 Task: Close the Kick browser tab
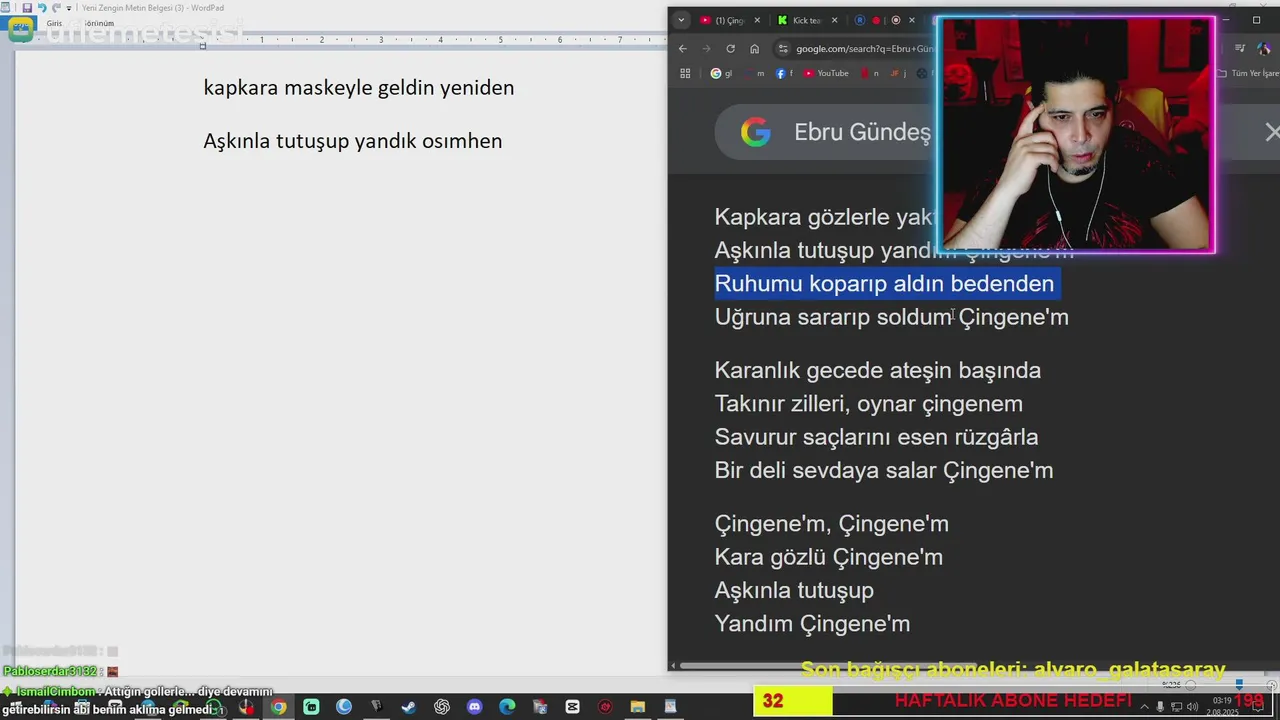click(834, 20)
